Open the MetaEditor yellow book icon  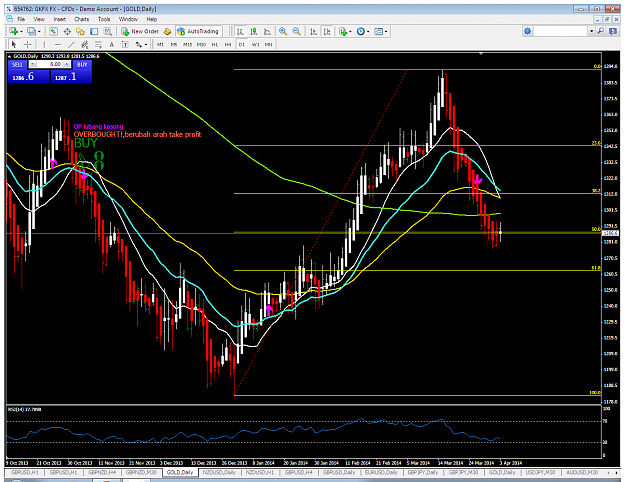(167, 31)
